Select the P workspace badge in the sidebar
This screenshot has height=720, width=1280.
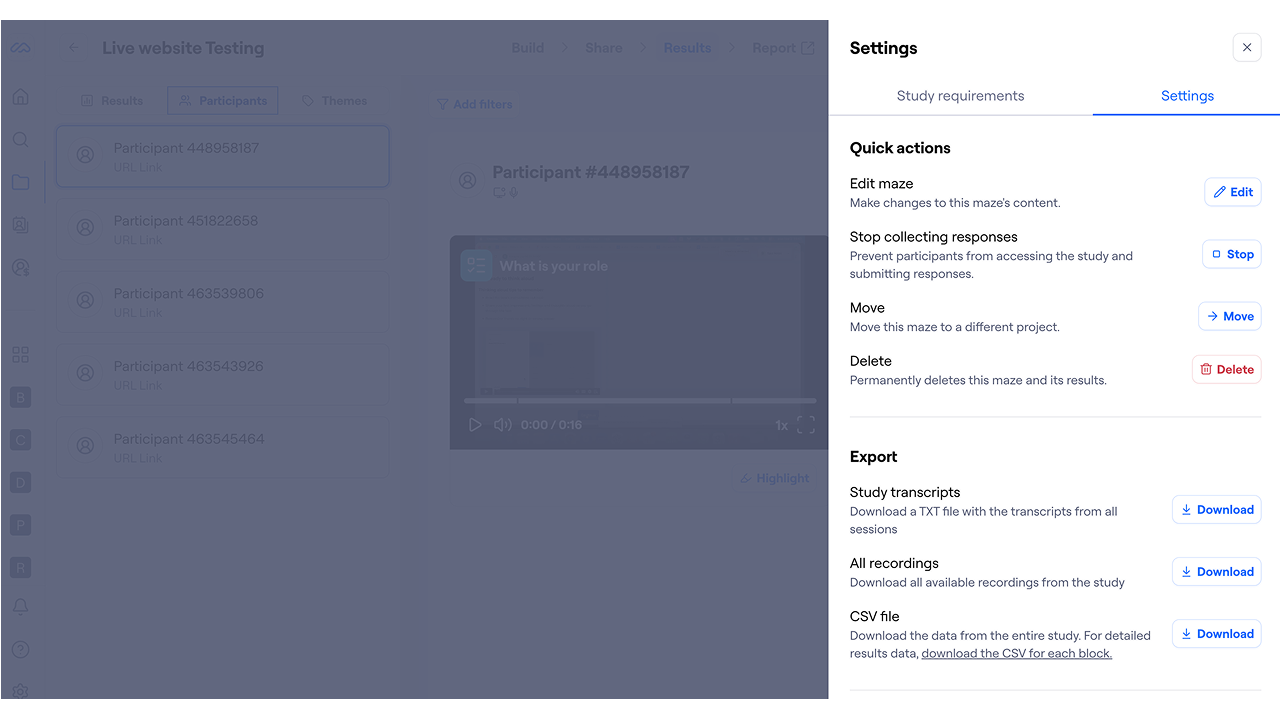click(x=21, y=525)
